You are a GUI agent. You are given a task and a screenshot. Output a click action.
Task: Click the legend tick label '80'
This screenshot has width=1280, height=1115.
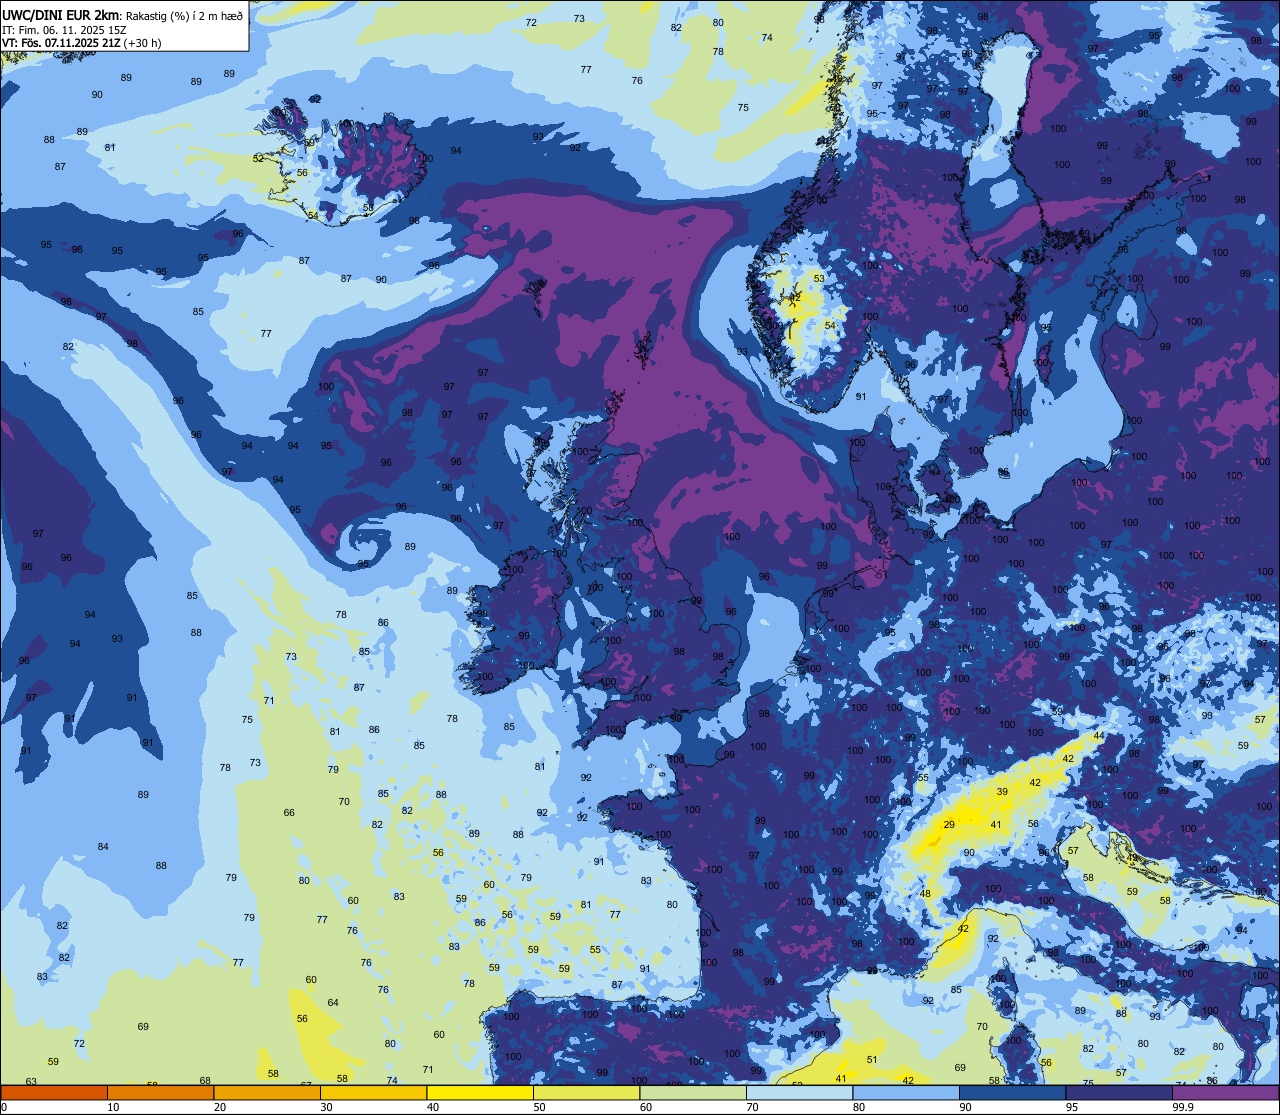point(859,1107)
